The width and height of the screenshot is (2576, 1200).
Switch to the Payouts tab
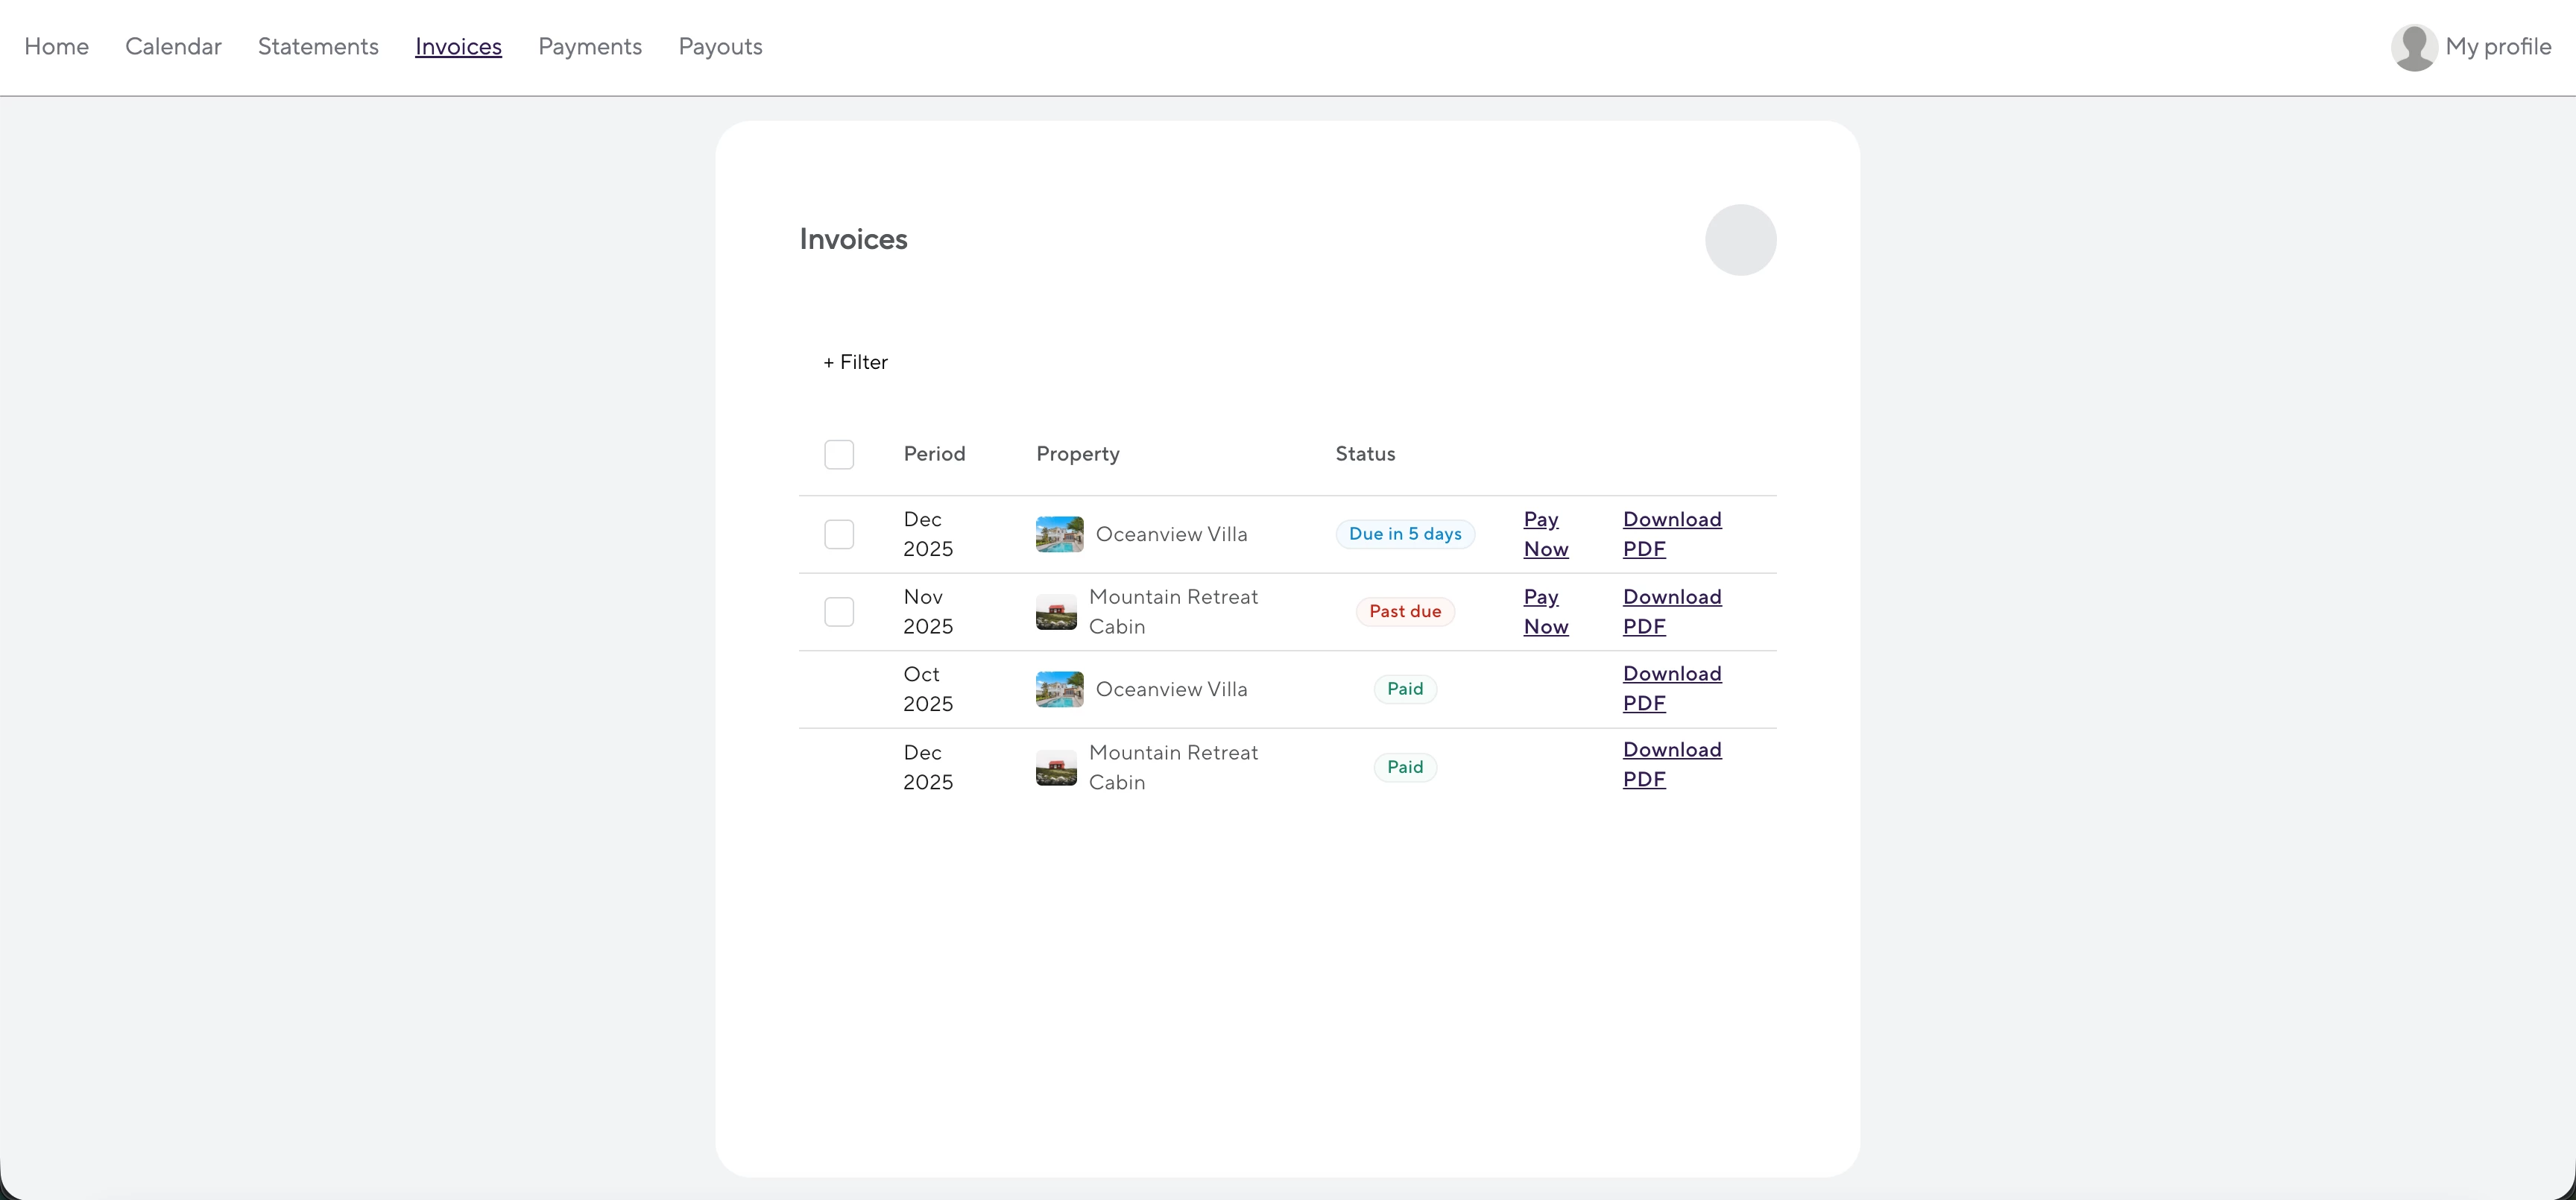pyautogui.click(x=720, y=47)
